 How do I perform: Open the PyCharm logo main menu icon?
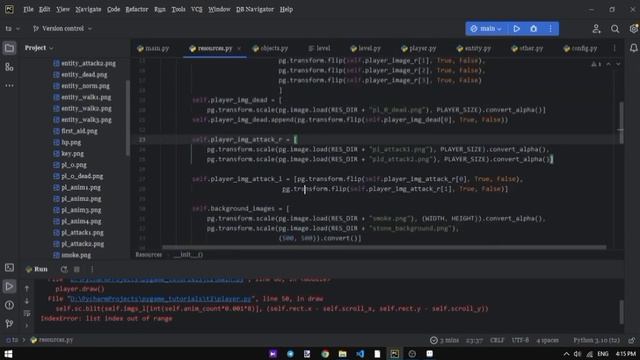tap(9, 9)
